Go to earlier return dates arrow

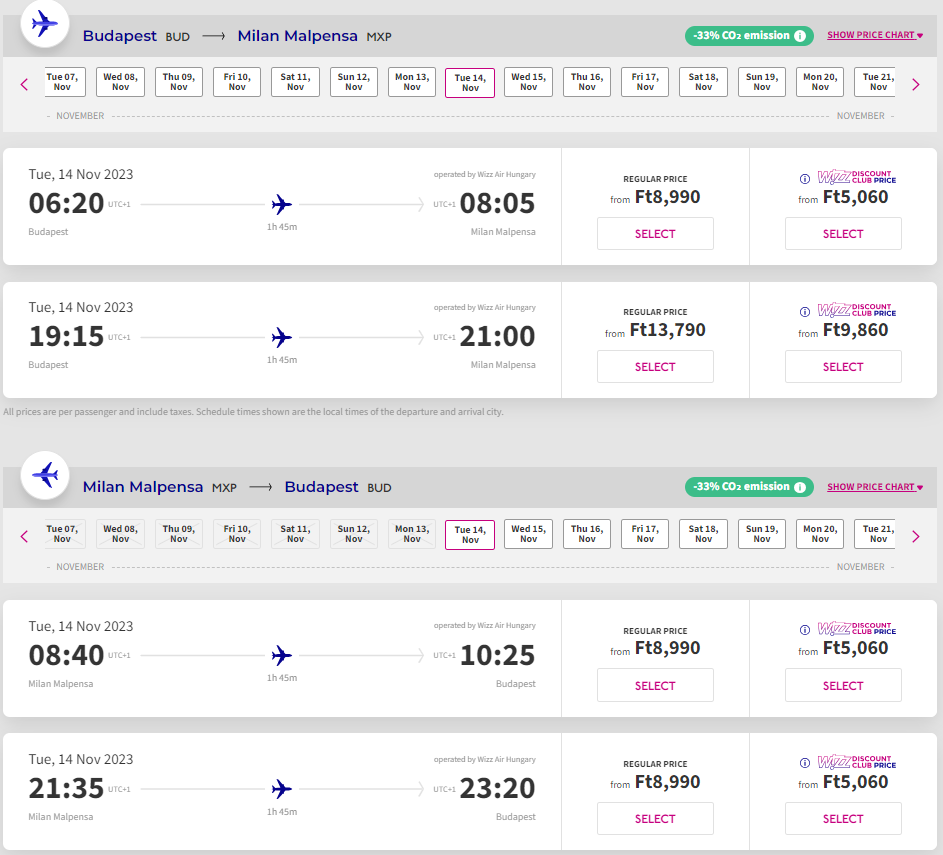[x=24, y=536]
